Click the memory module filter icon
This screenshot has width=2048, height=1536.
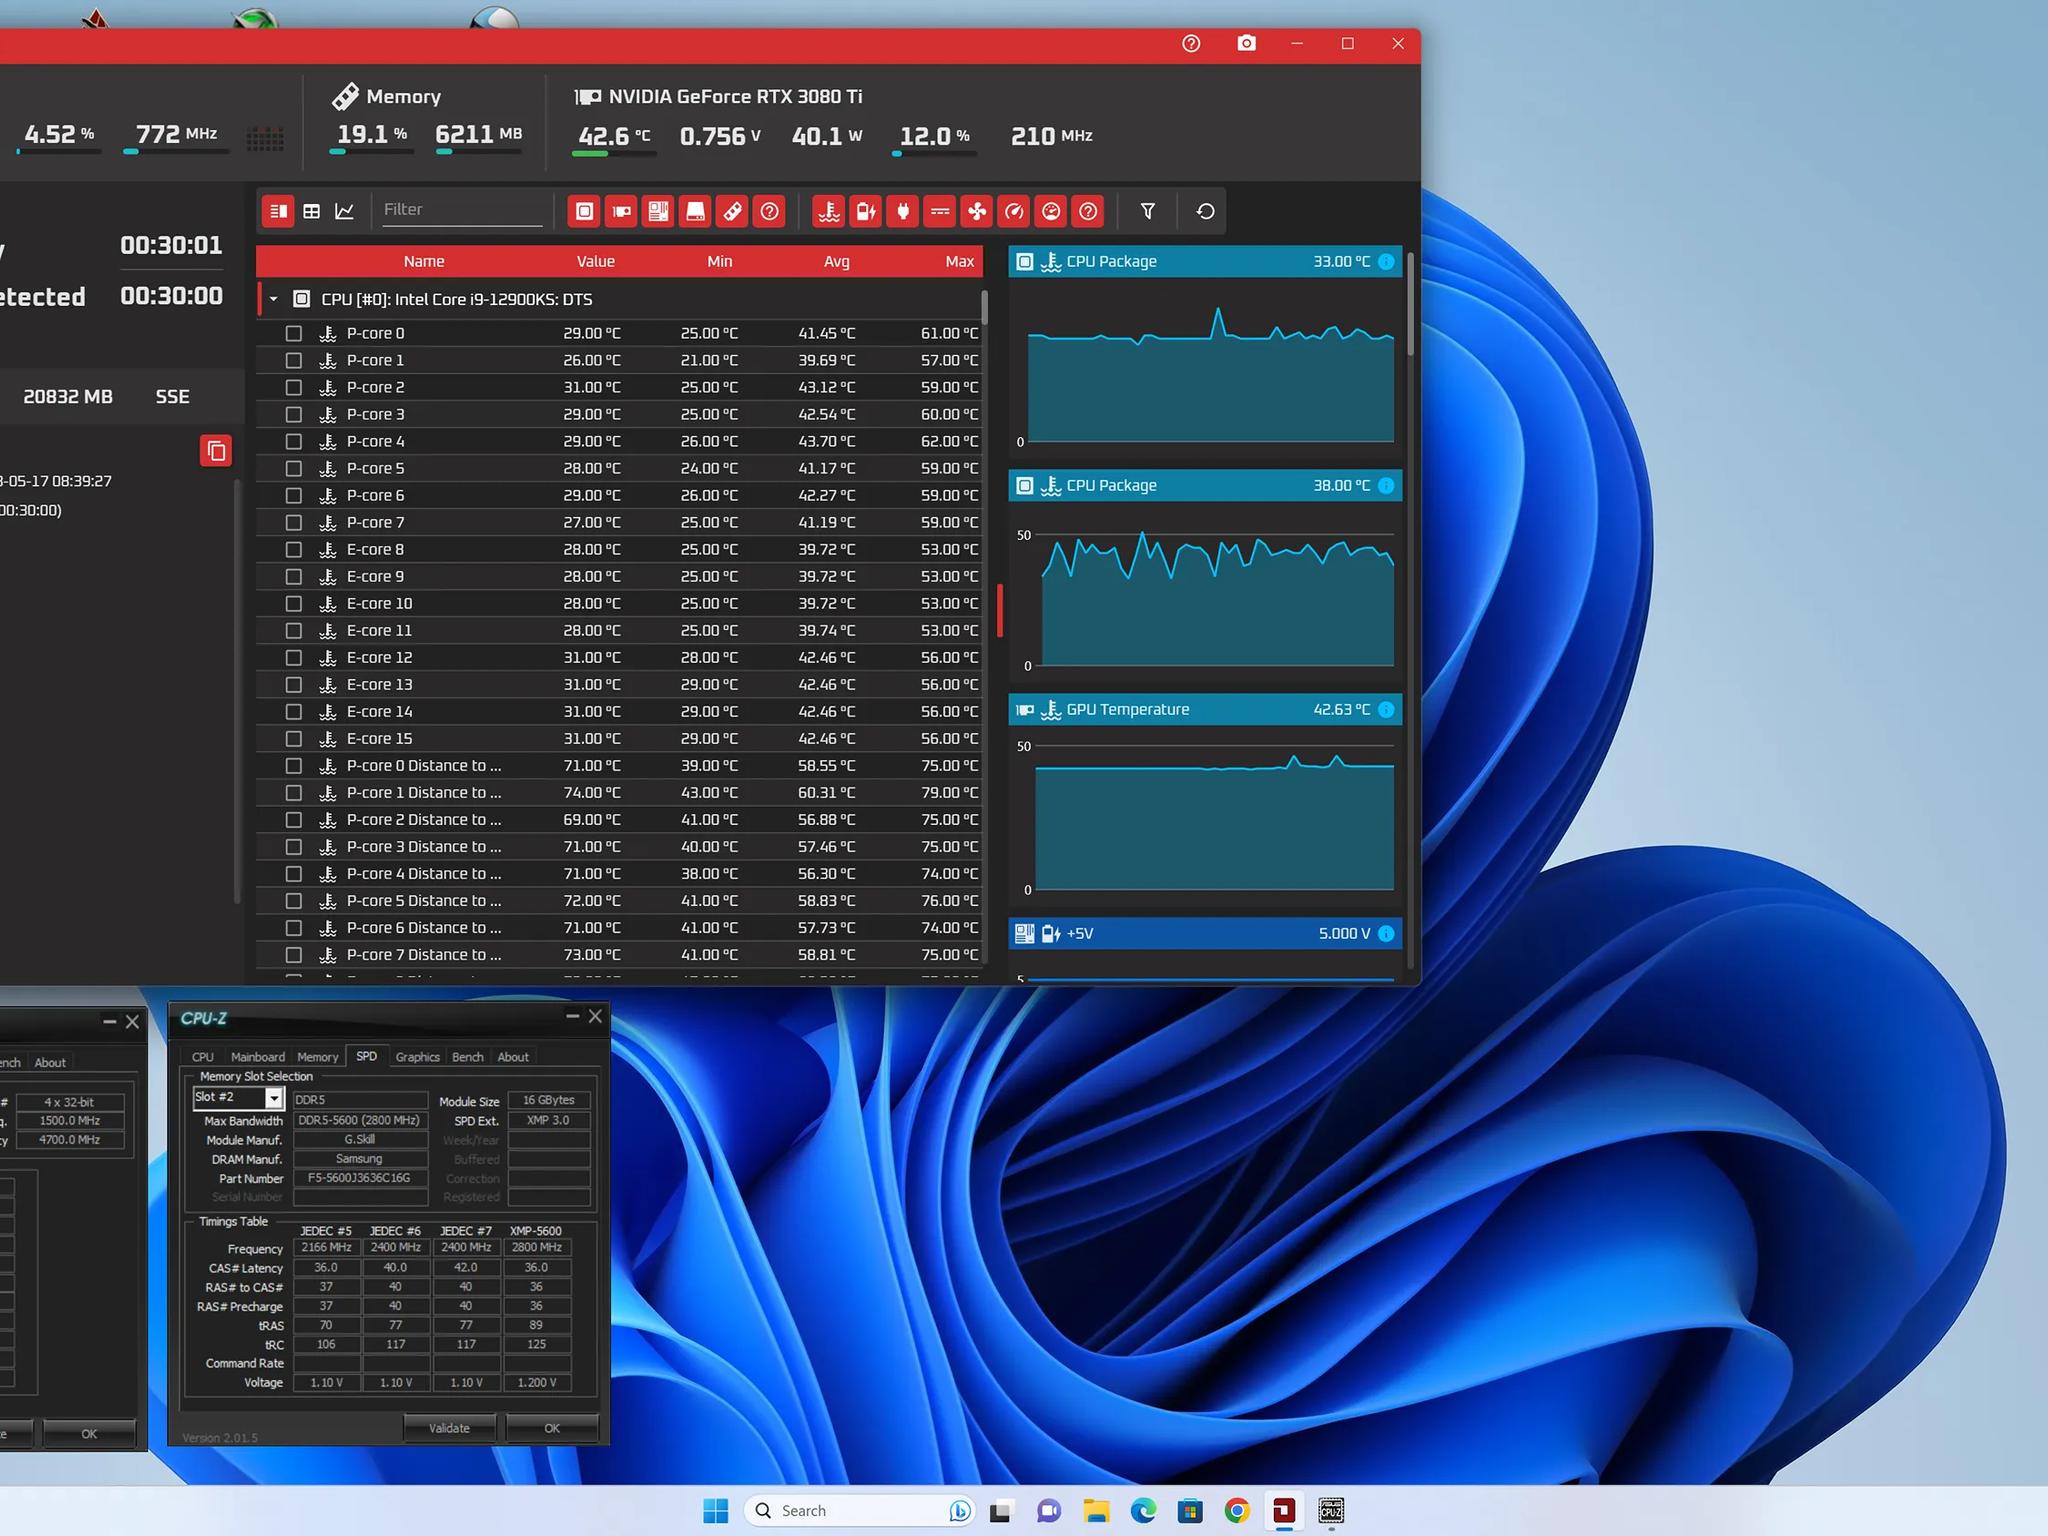732,211
